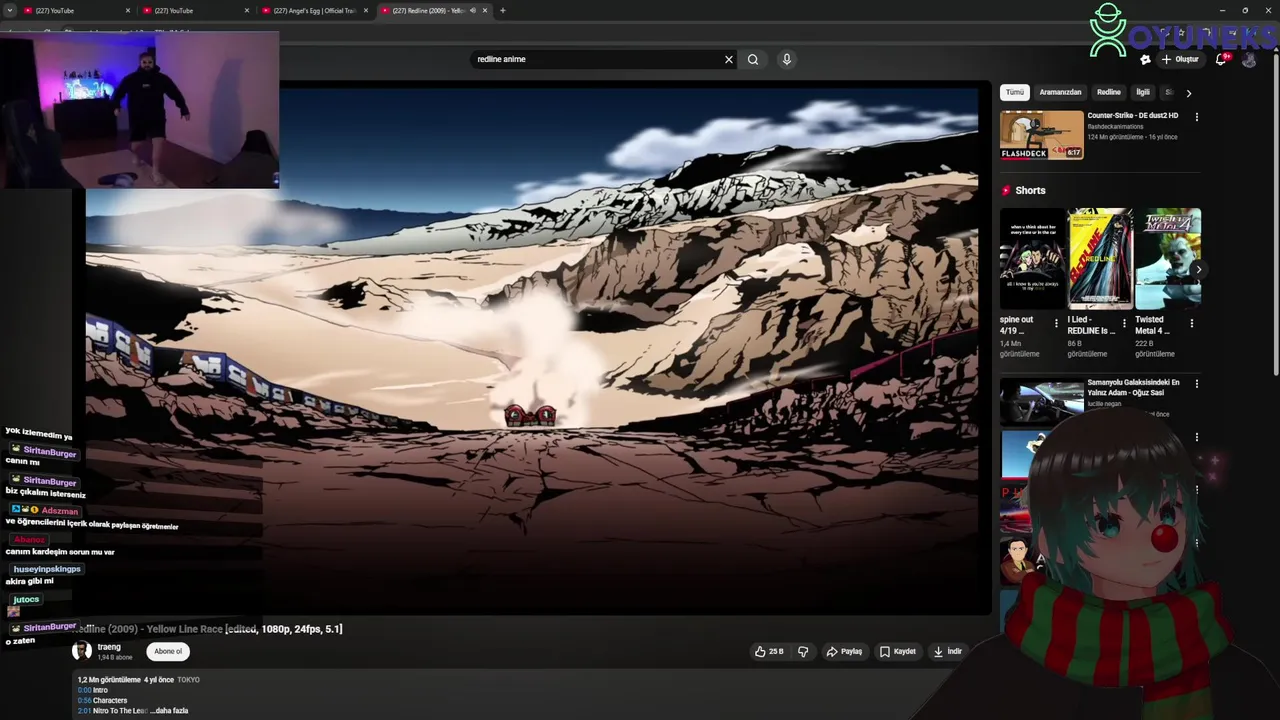The image size is (1280, 720).
Task: Open options menu for the Samanyolu video
Action: pos(1196,384)
